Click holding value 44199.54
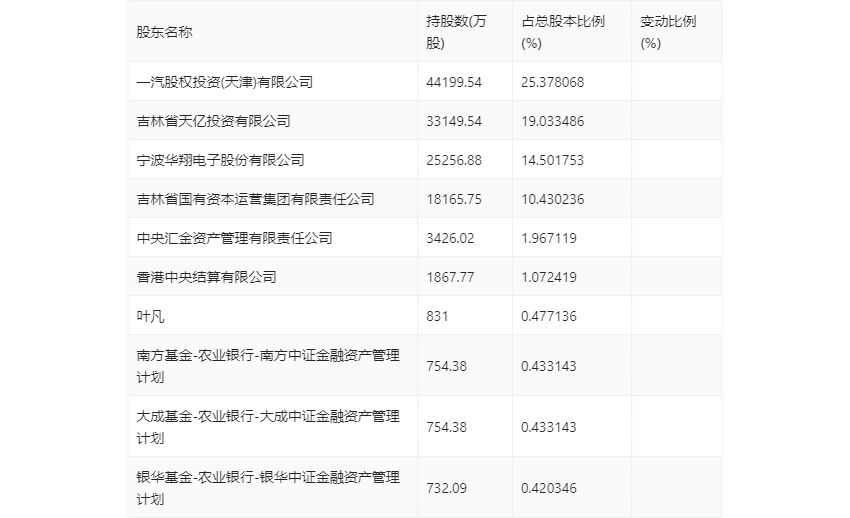The width and height of the screenshot is (850, 518). click(454, 82)
